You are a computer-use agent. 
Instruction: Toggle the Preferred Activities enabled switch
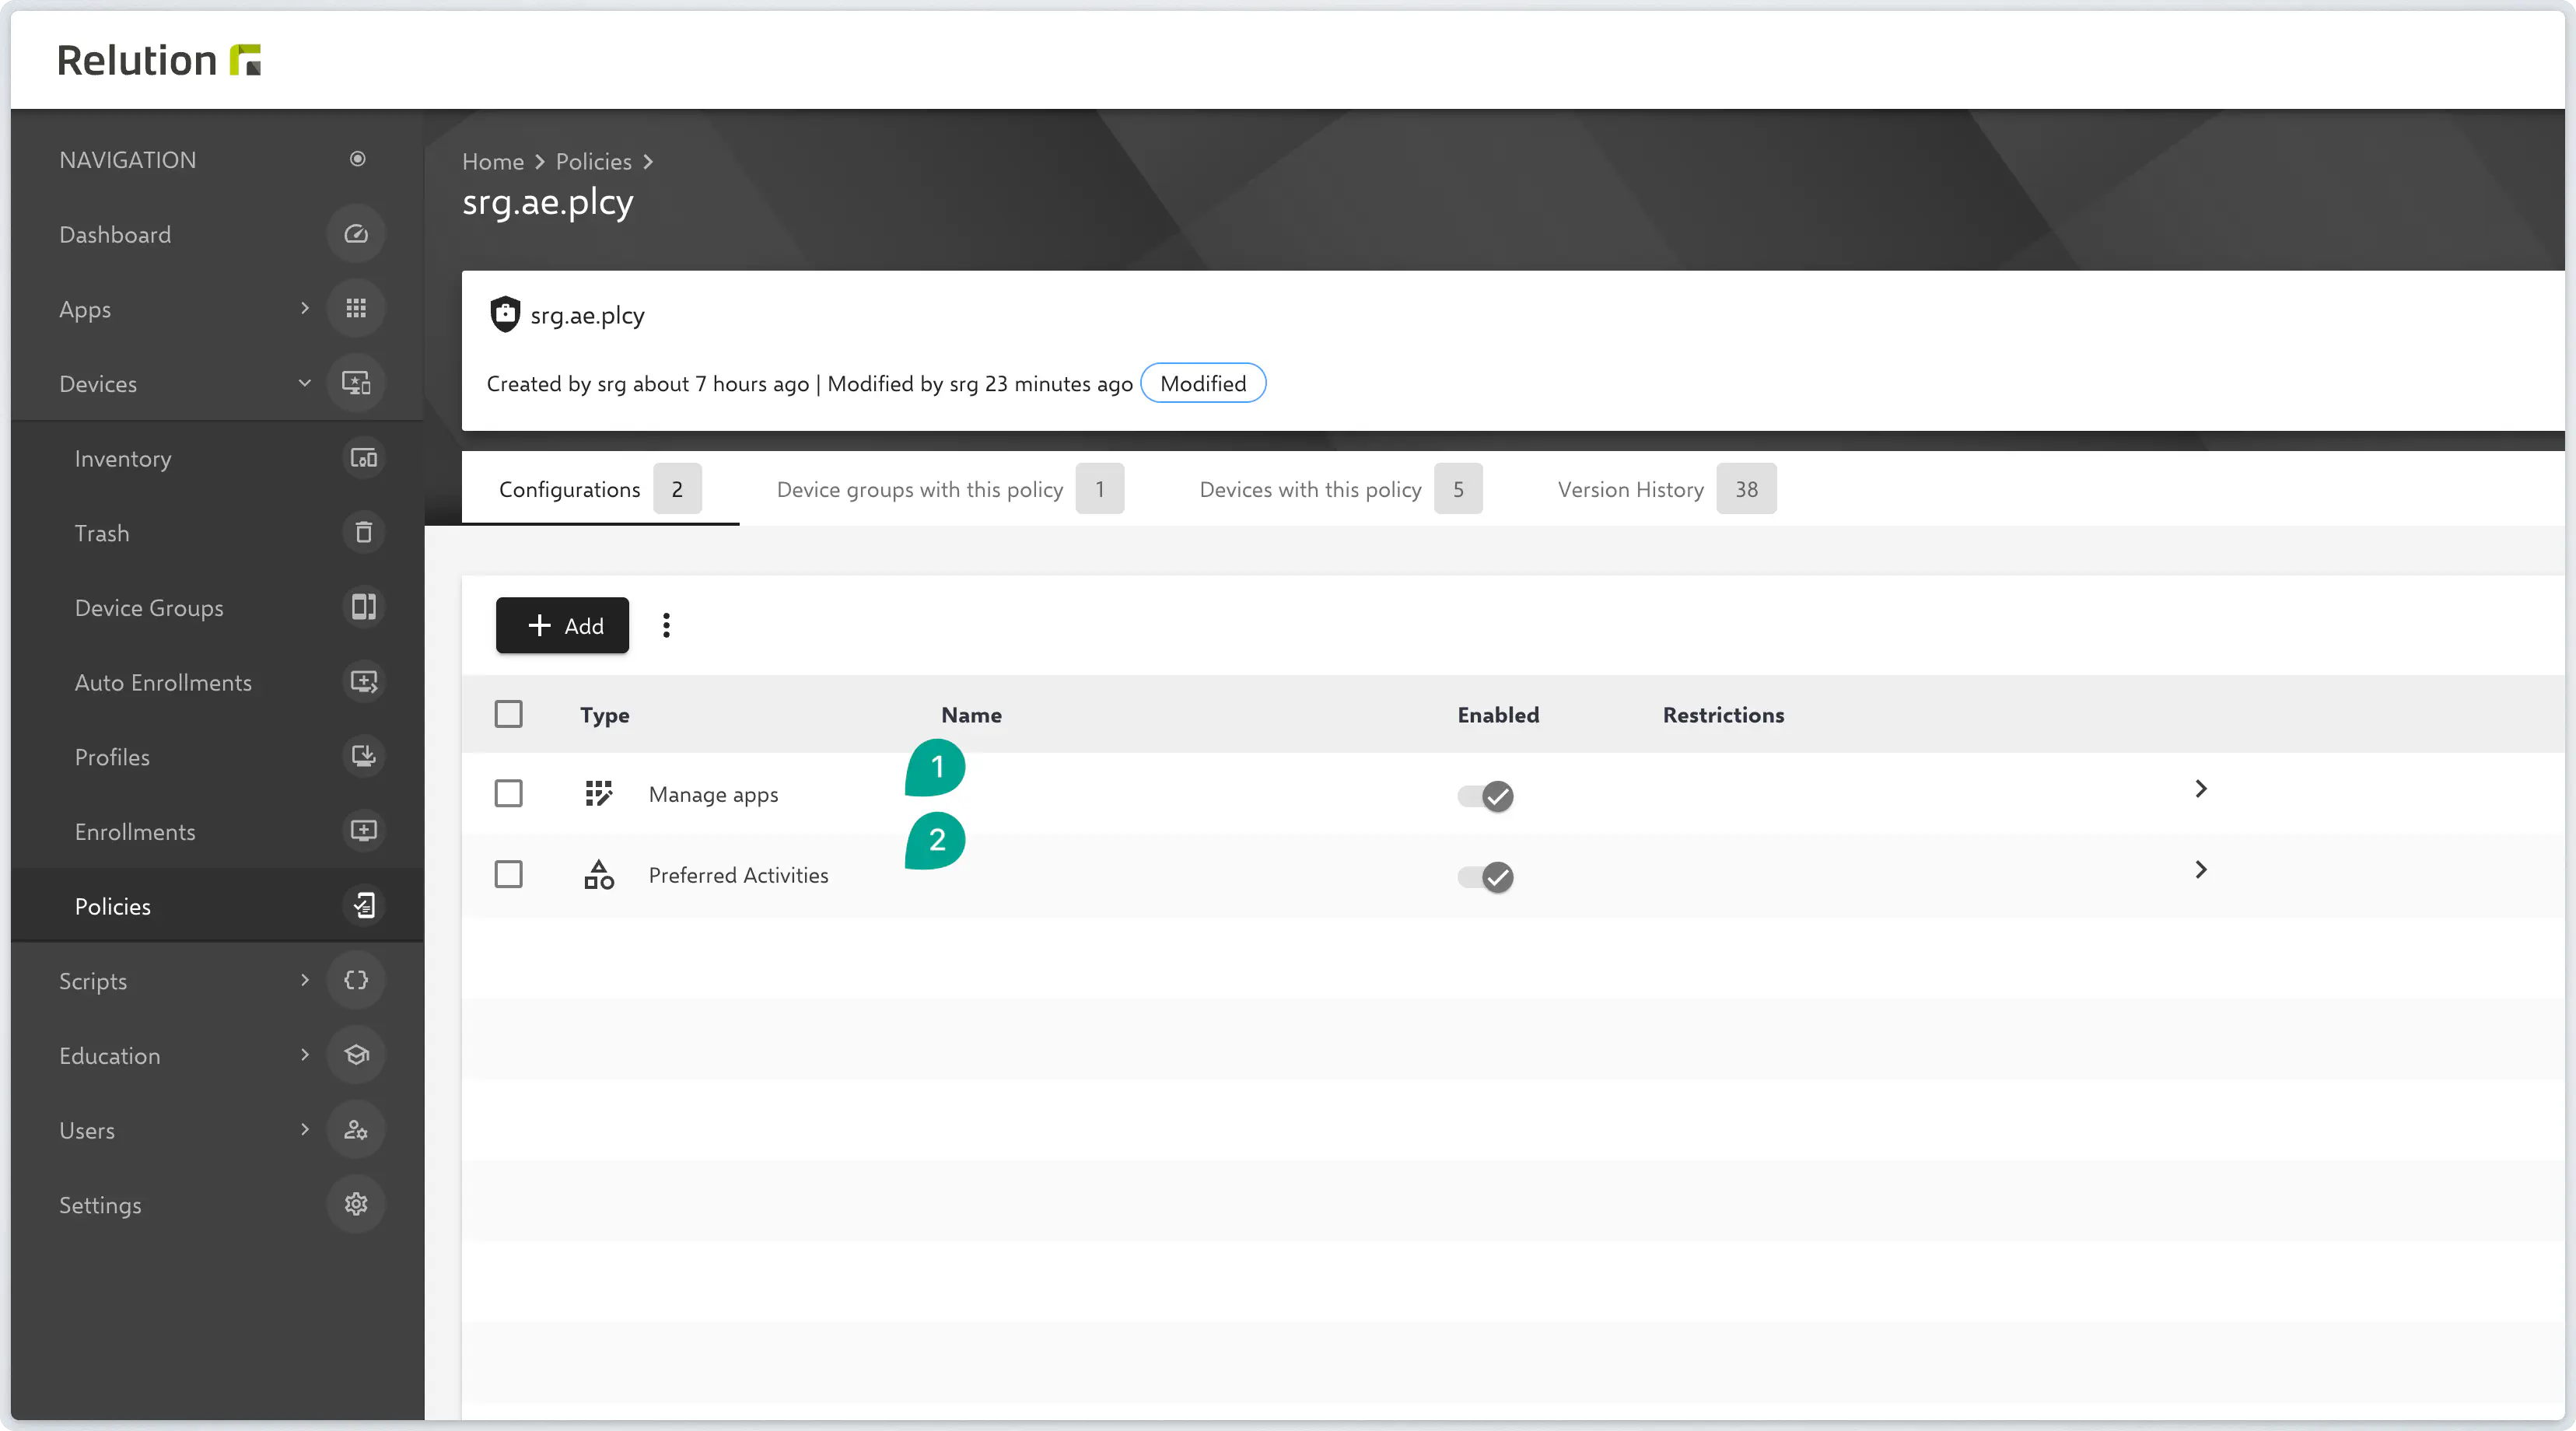[x=1485, y=877]
